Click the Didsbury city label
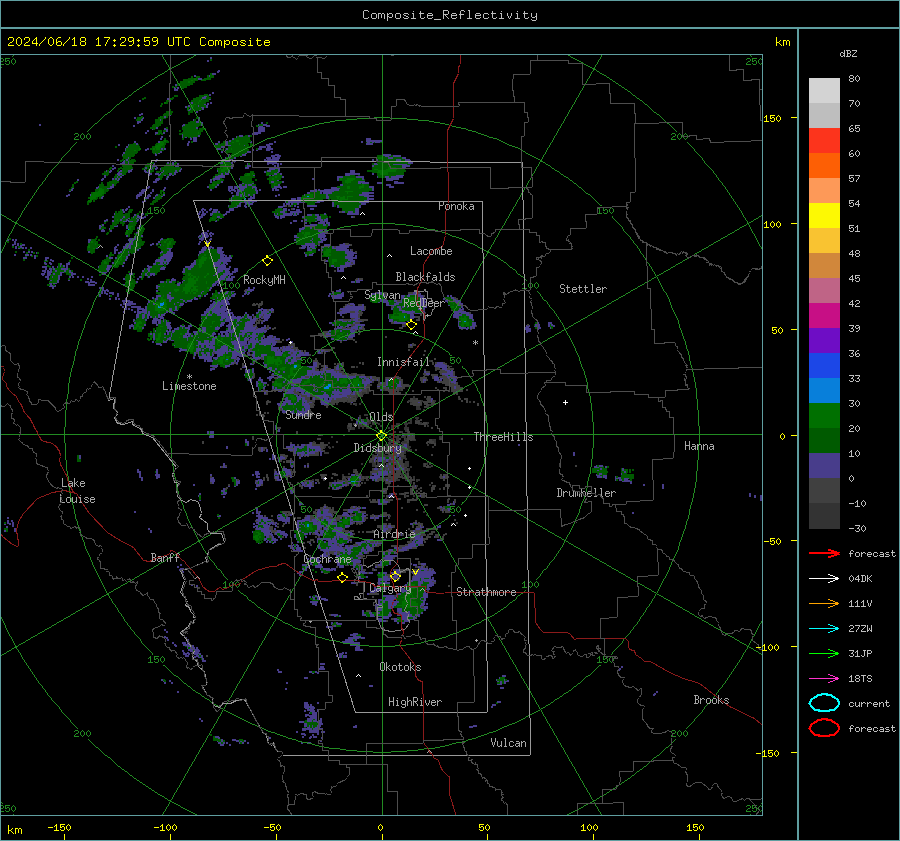Screen dimensions: 900x841 (x=377, y=448)
